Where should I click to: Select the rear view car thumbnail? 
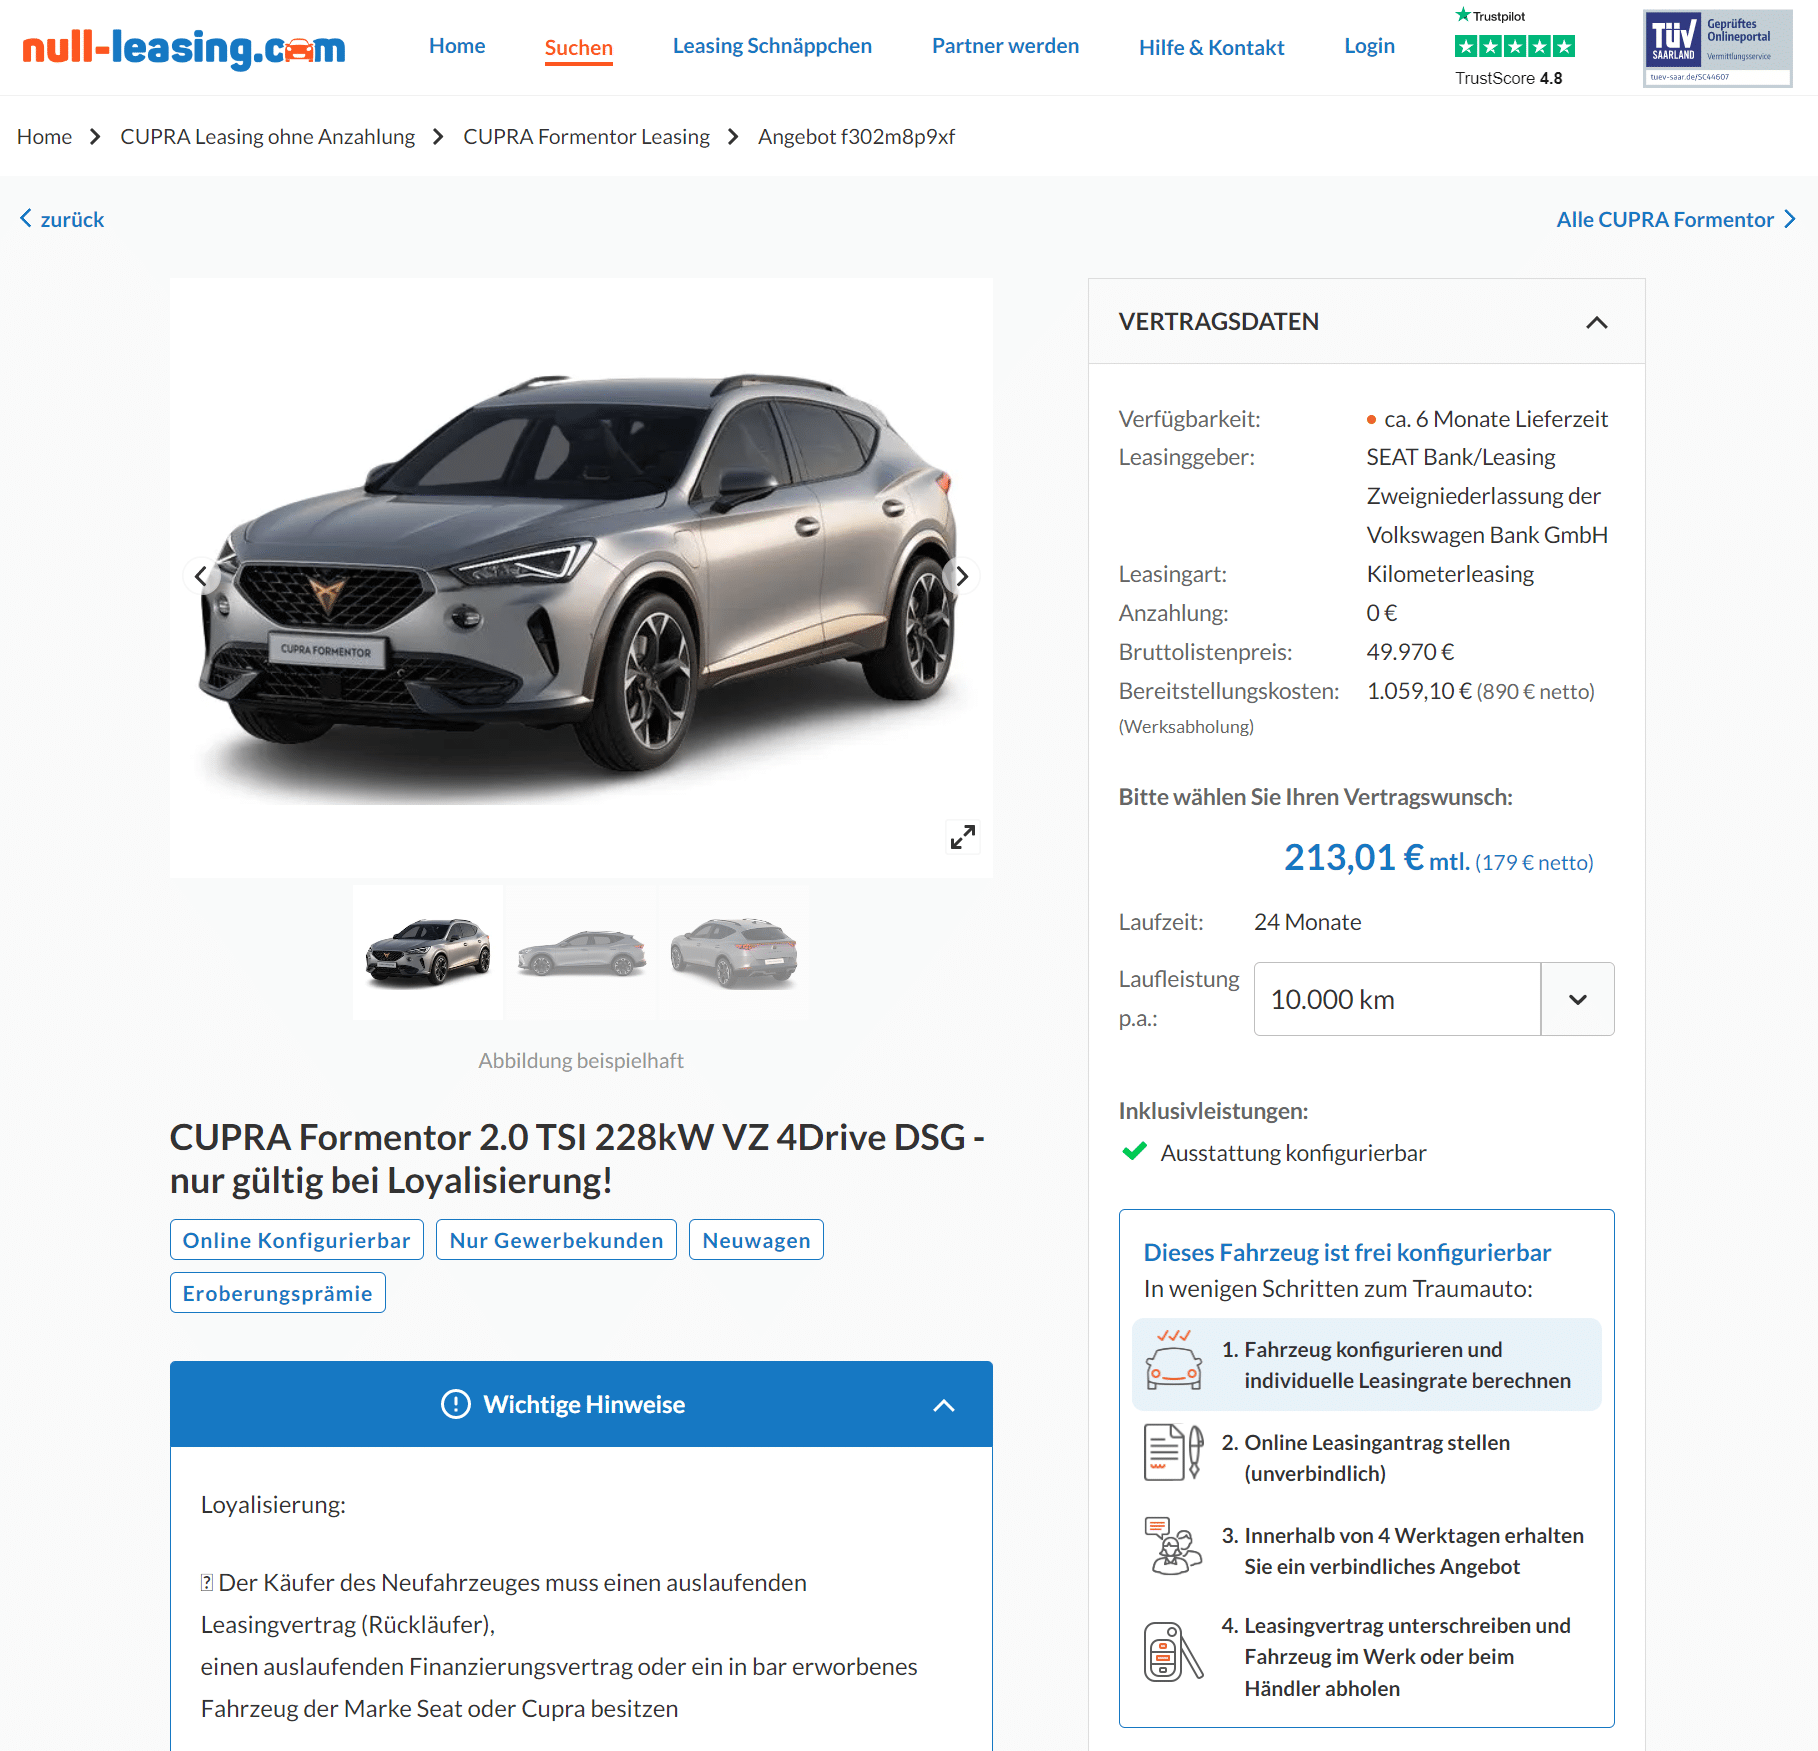click(734, 952)
